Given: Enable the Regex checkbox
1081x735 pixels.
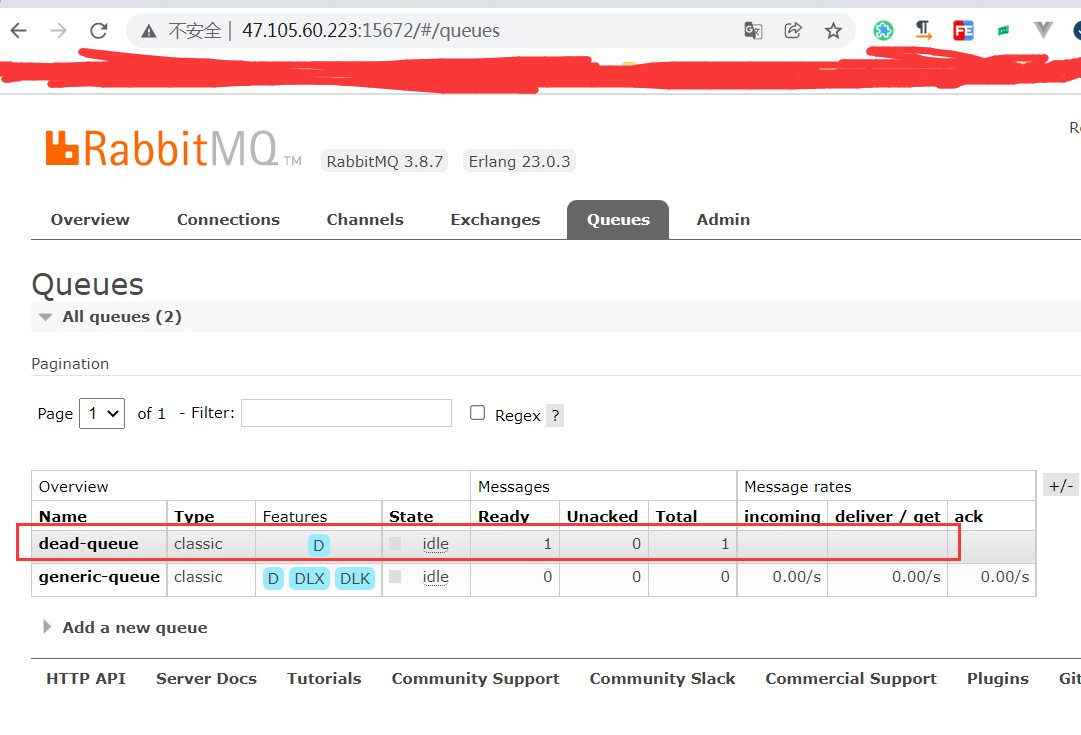Looking at the screenshot, I should [477, 410].
